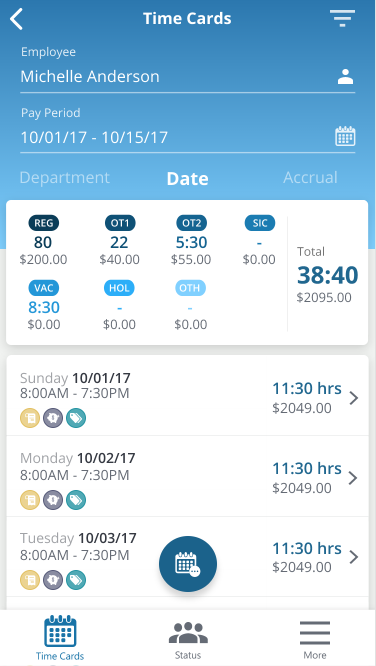The image size is (376, 666).
Task: Open the More bottom navigation menu
Action: coord(315,641)
